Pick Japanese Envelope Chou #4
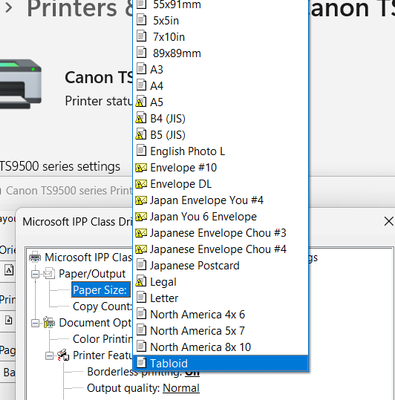Viewport: 395px width, 400px height. (220, 249)
